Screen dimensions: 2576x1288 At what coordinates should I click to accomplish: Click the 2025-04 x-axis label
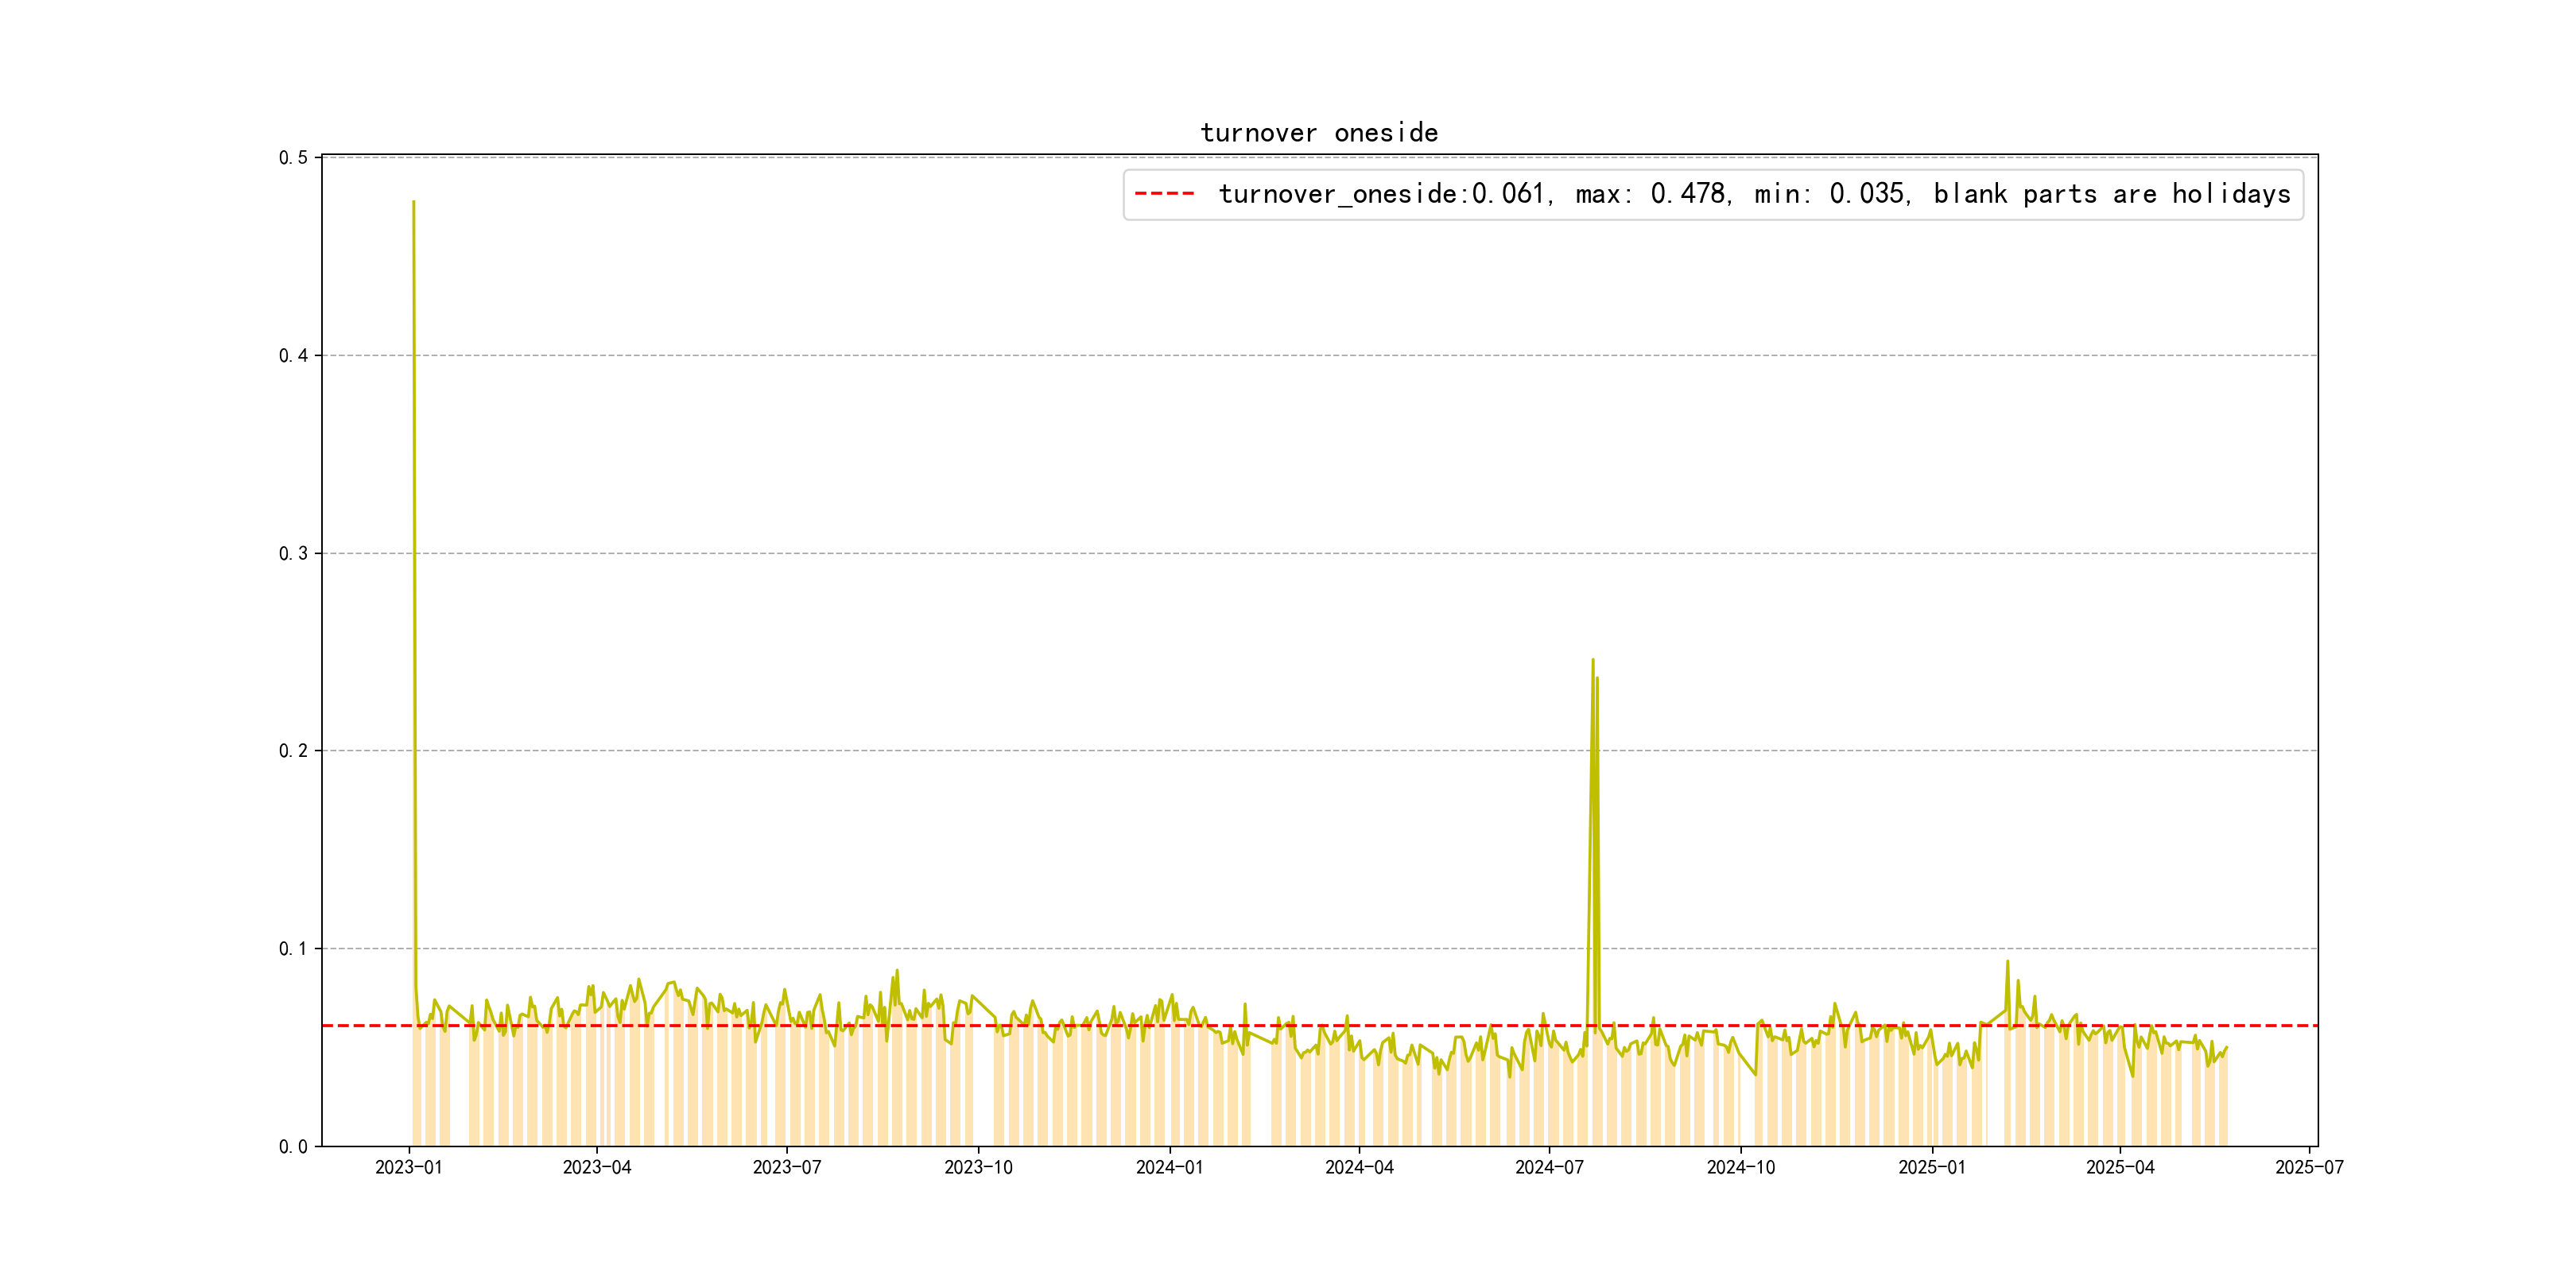click(x=2120, y=1167)
